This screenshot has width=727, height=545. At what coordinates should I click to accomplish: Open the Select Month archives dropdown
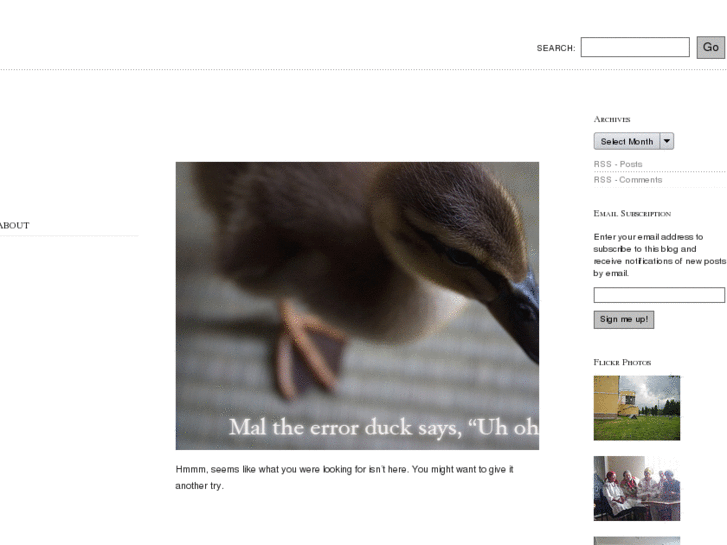point(633,141)
